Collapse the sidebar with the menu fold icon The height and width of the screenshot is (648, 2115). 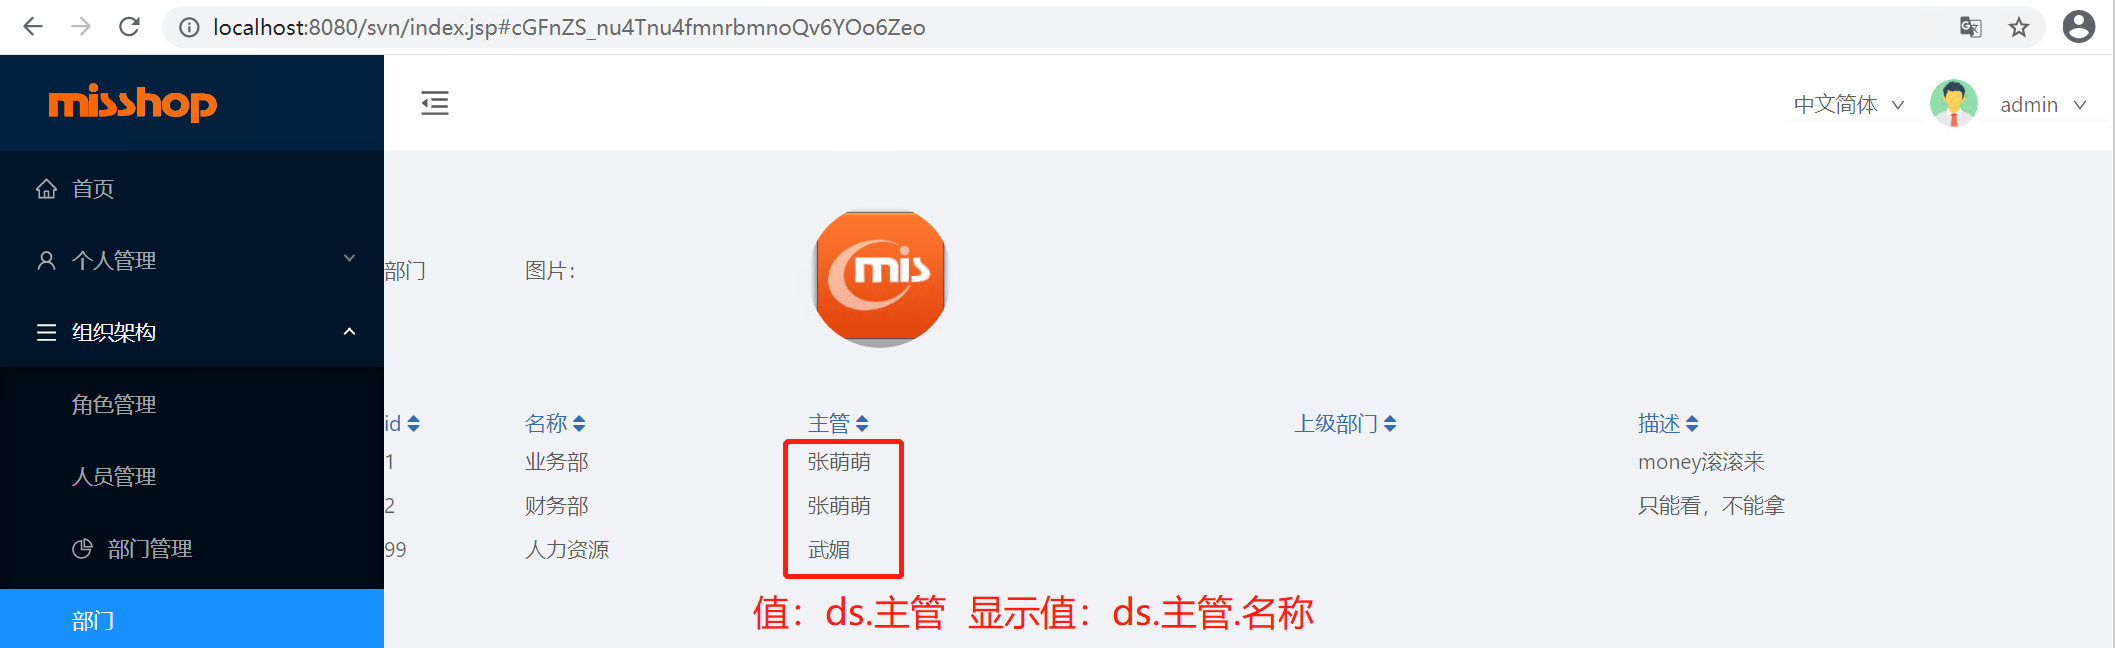[435, 103]
